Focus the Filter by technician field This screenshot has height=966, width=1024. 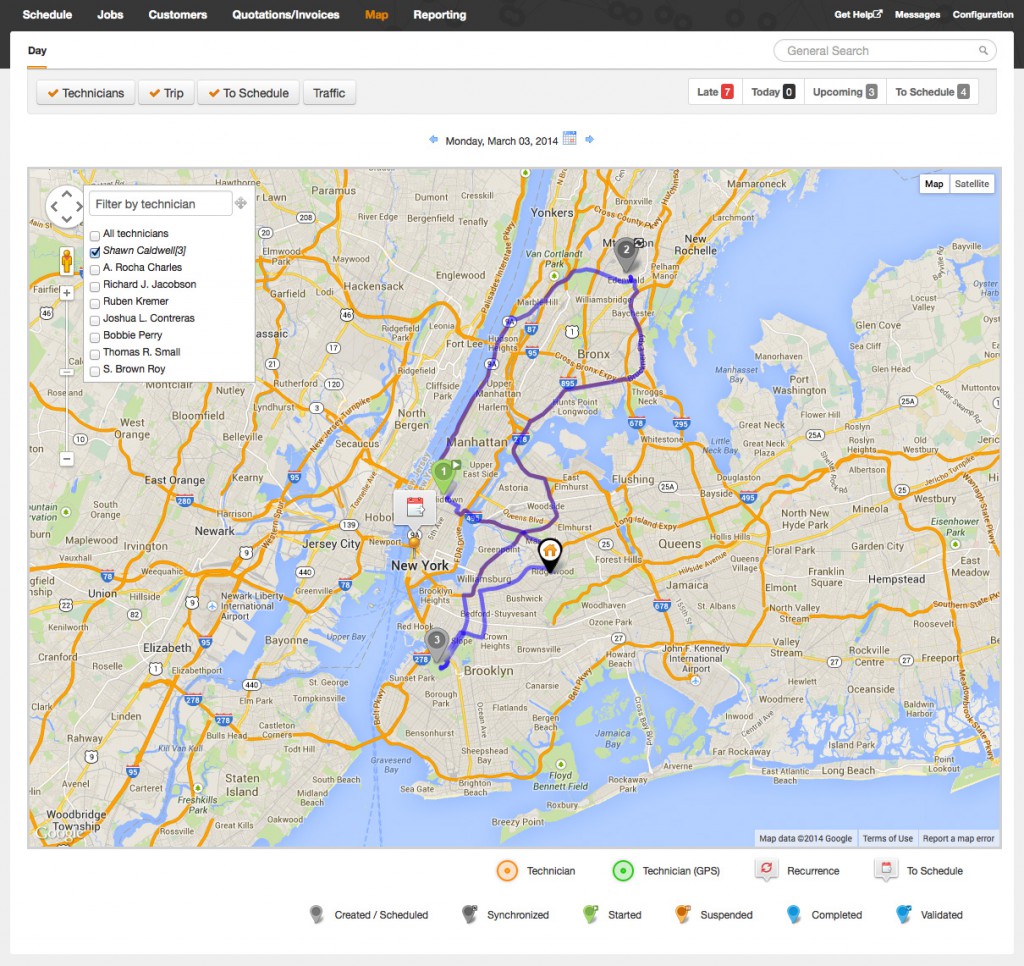pos(161,204)
